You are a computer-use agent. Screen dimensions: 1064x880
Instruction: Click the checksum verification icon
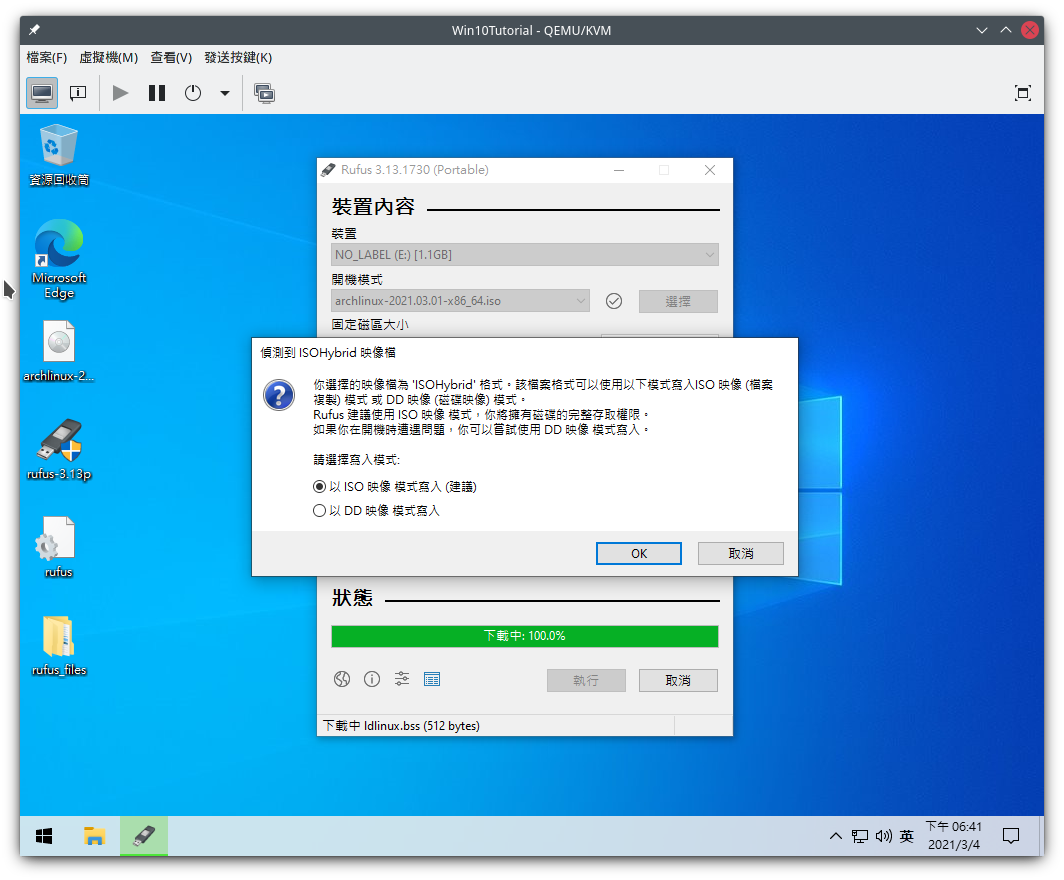coord(614,301)
